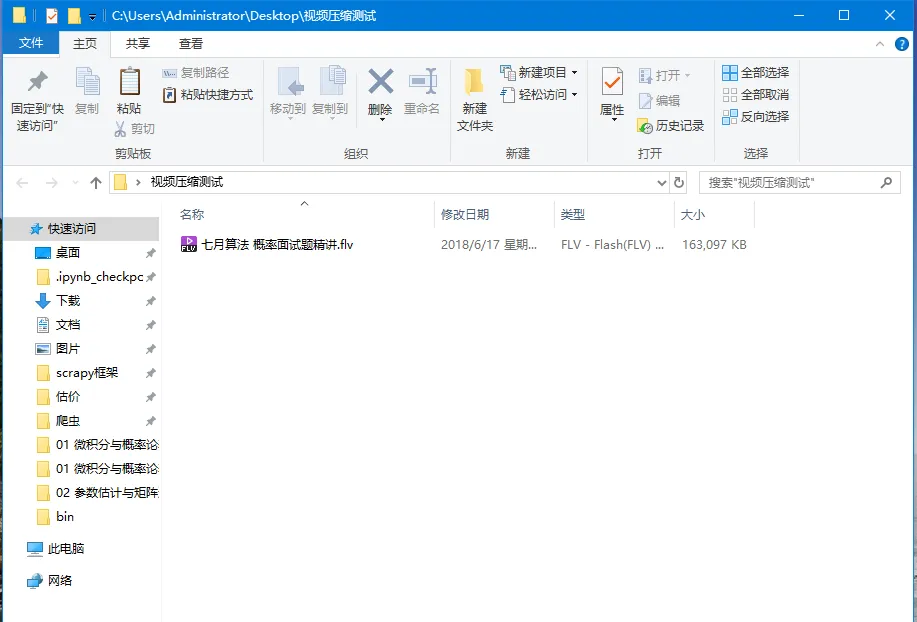Open Properties (属性) icon
The height and width of the screenshot is (622, 917).
pyautogui.click(x=612, y=82)
